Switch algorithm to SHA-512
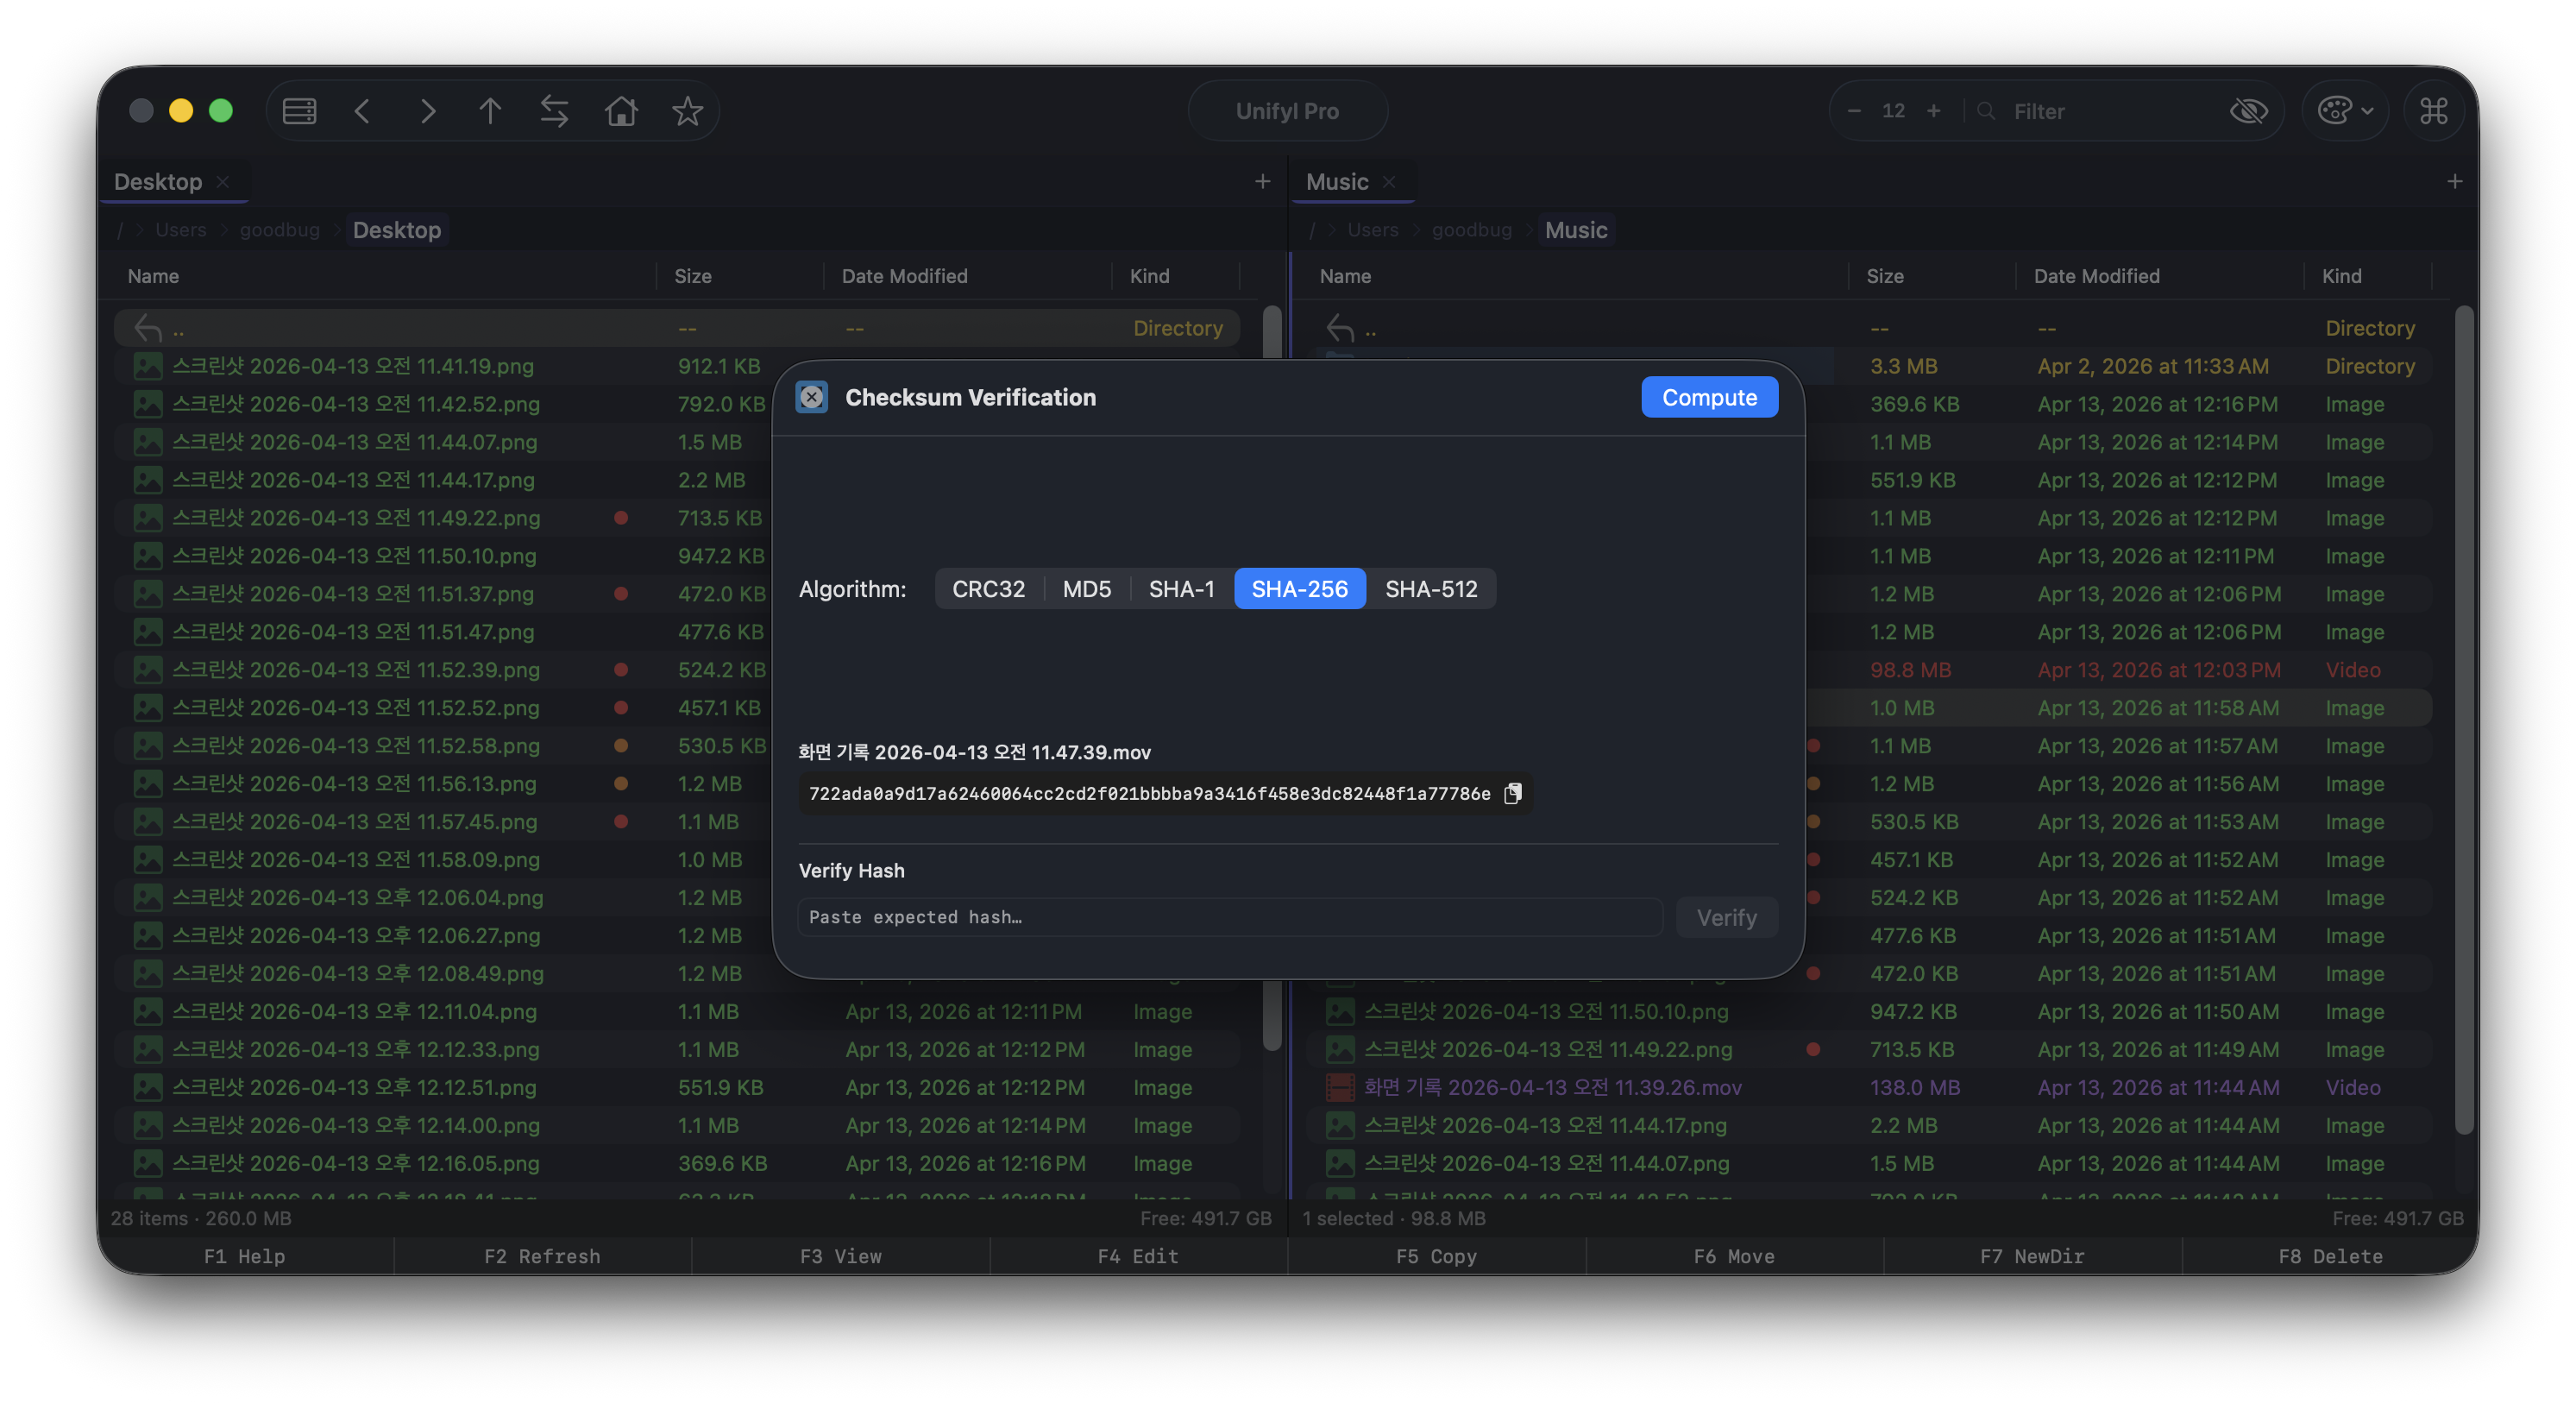The image size is (2576, 1403). coord(1430,589)
